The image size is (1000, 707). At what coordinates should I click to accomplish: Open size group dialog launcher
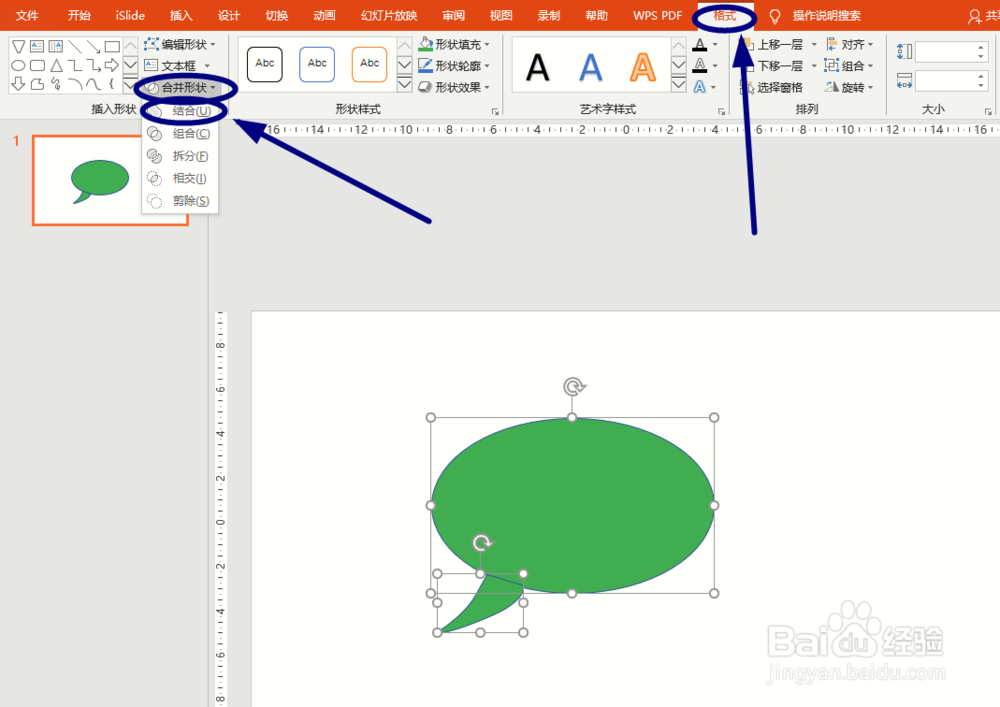(988, 112)
